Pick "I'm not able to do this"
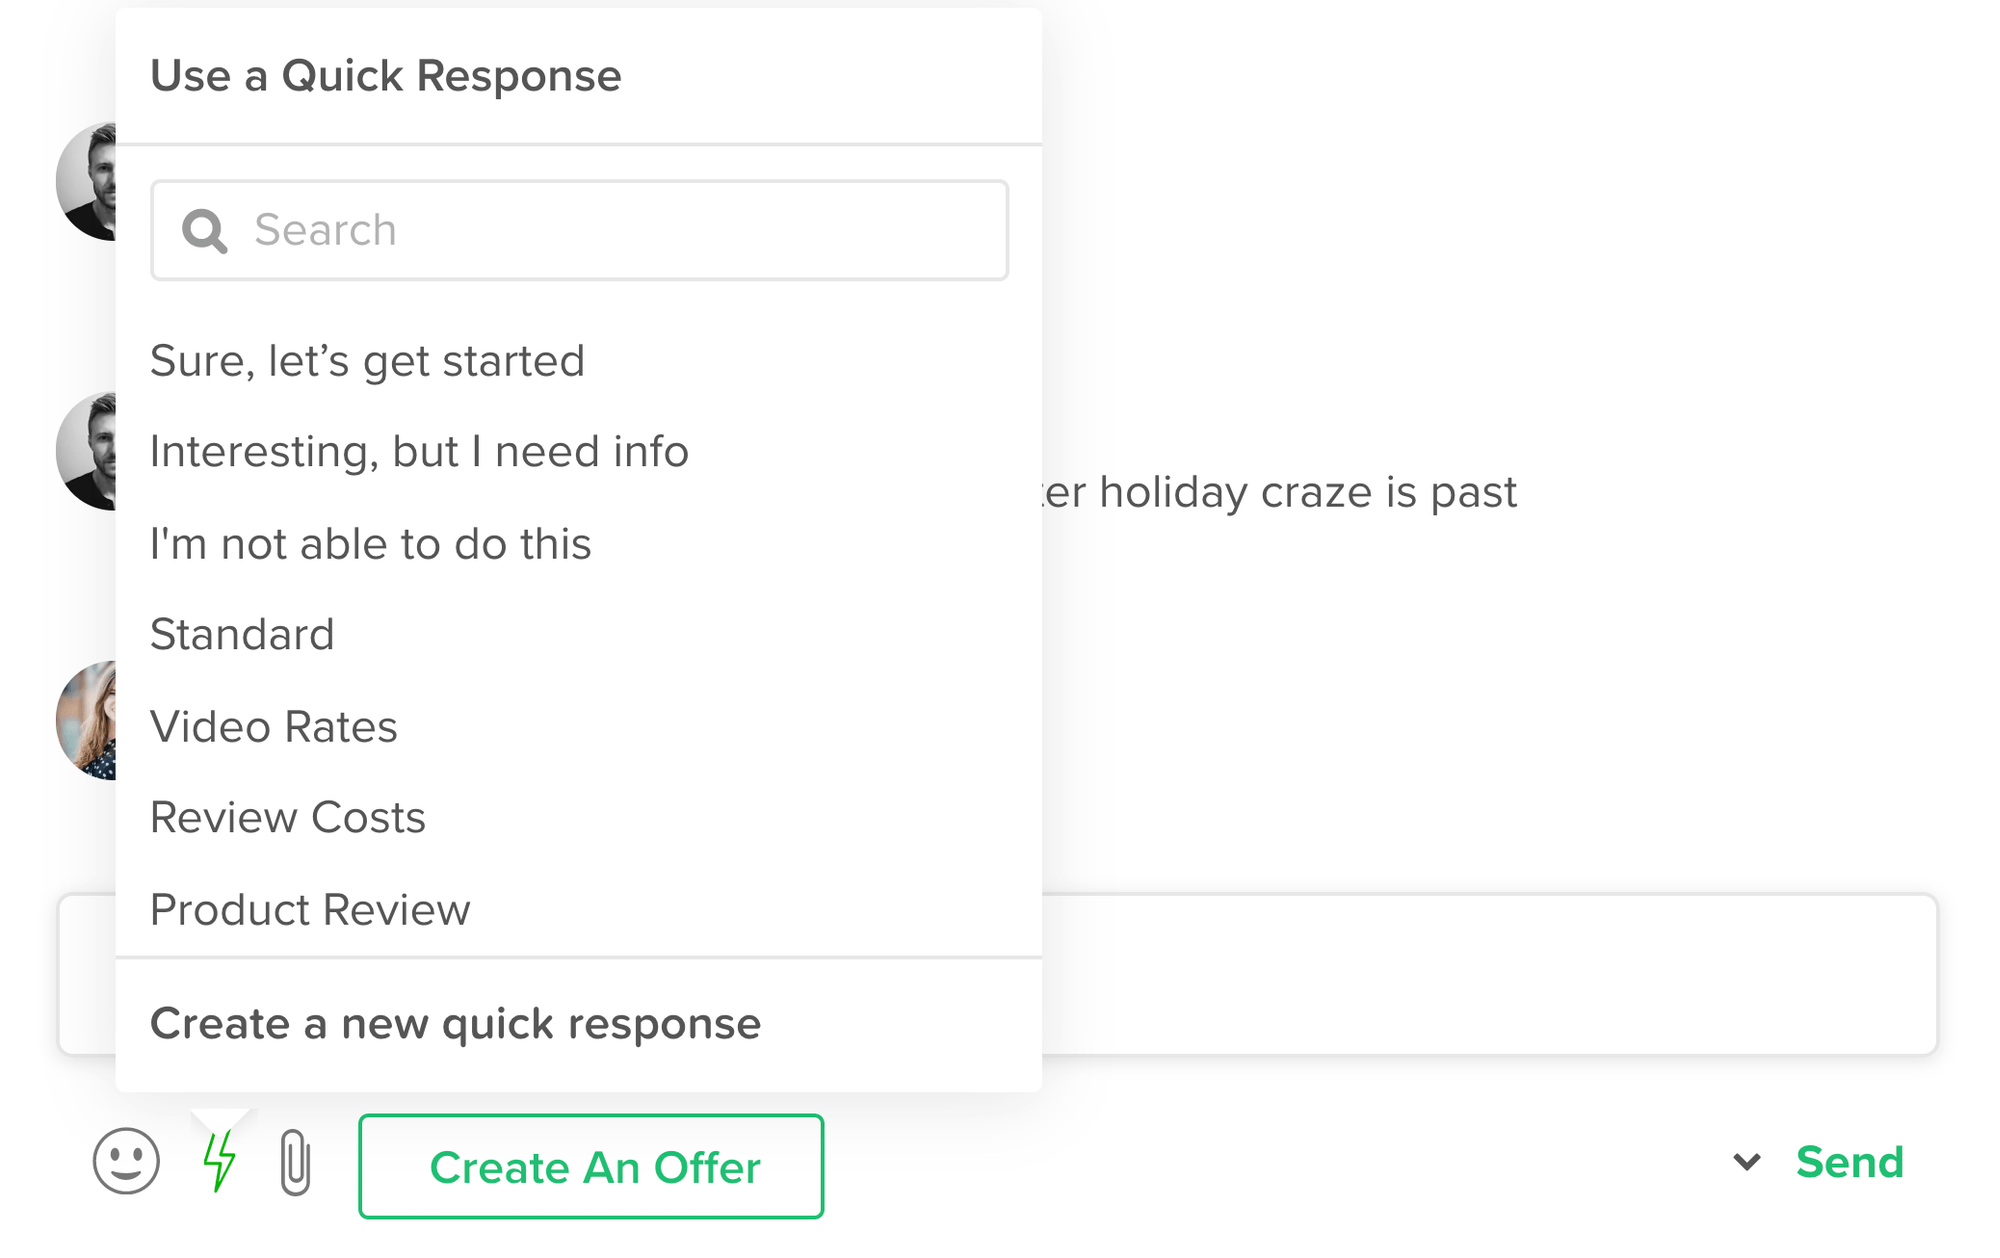This screenshot has height=1258, width=2000. pos(370,544)
